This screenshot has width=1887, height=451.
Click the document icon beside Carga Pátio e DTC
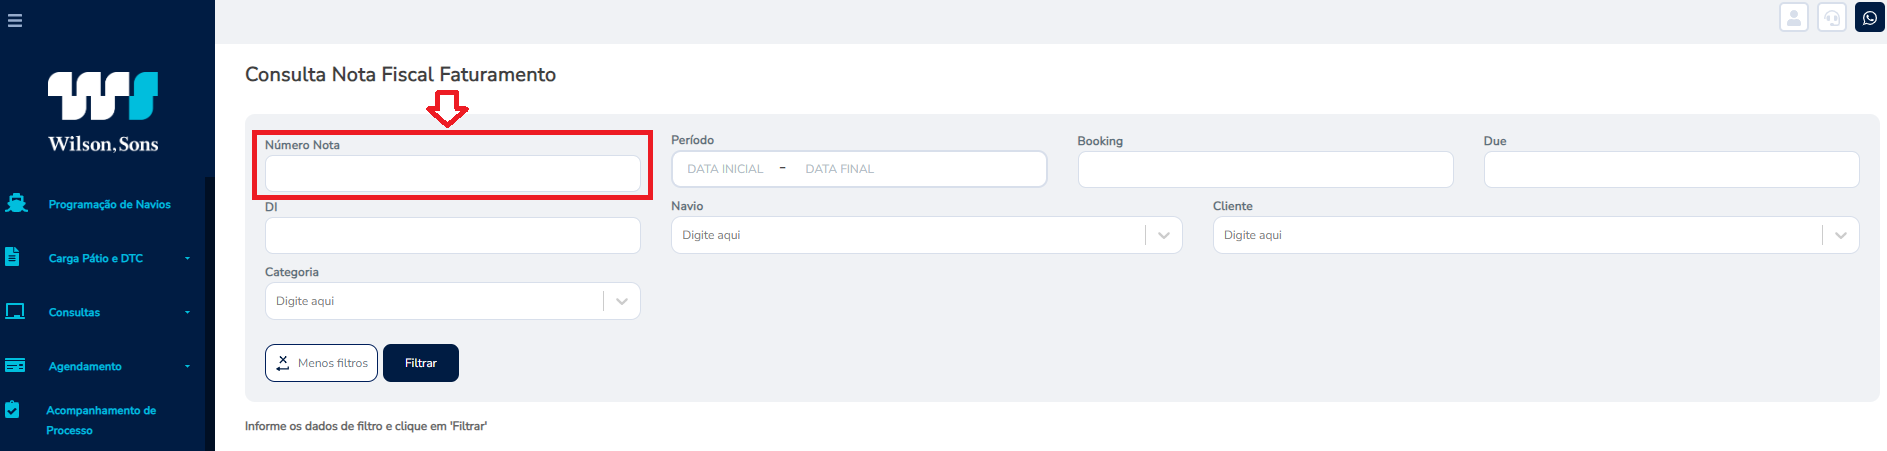13,257
